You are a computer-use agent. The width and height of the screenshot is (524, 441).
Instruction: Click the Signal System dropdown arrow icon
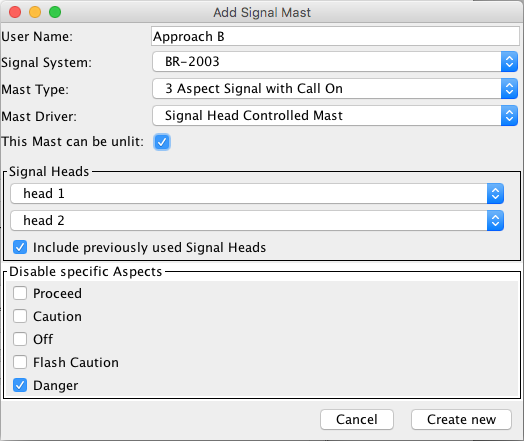point(509,61)
